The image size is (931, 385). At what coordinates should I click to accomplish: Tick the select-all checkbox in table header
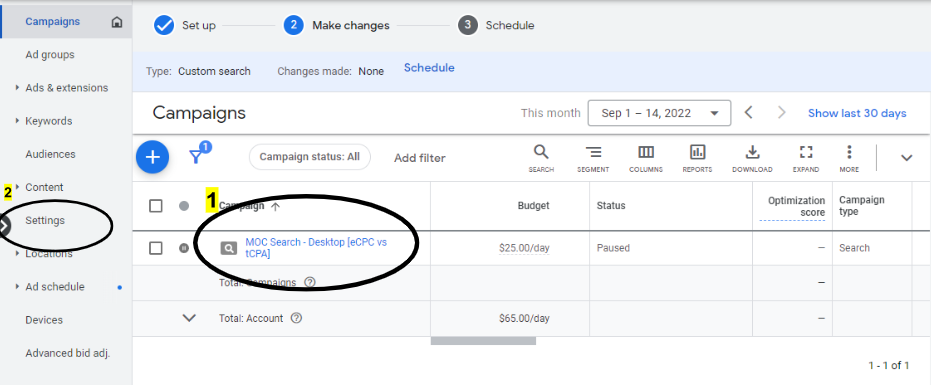point(156,206)
